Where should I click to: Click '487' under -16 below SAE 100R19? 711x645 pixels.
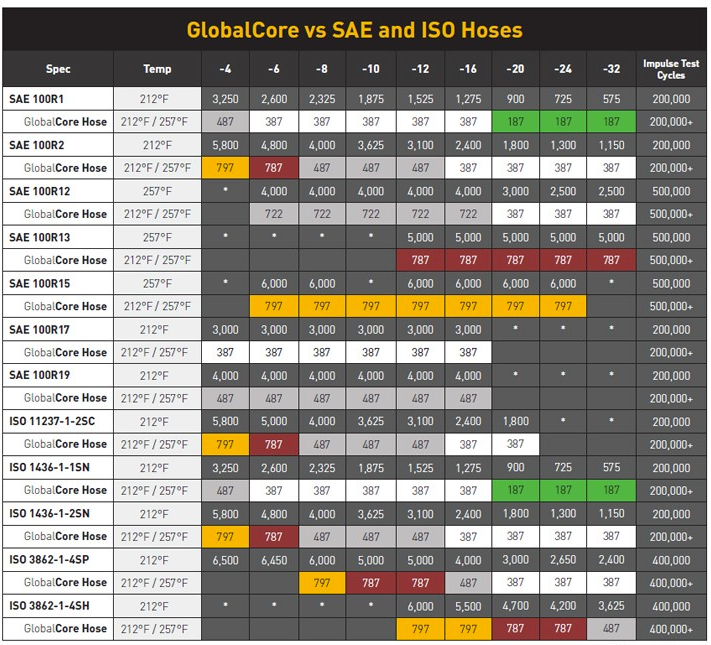[x=468, y=398]
